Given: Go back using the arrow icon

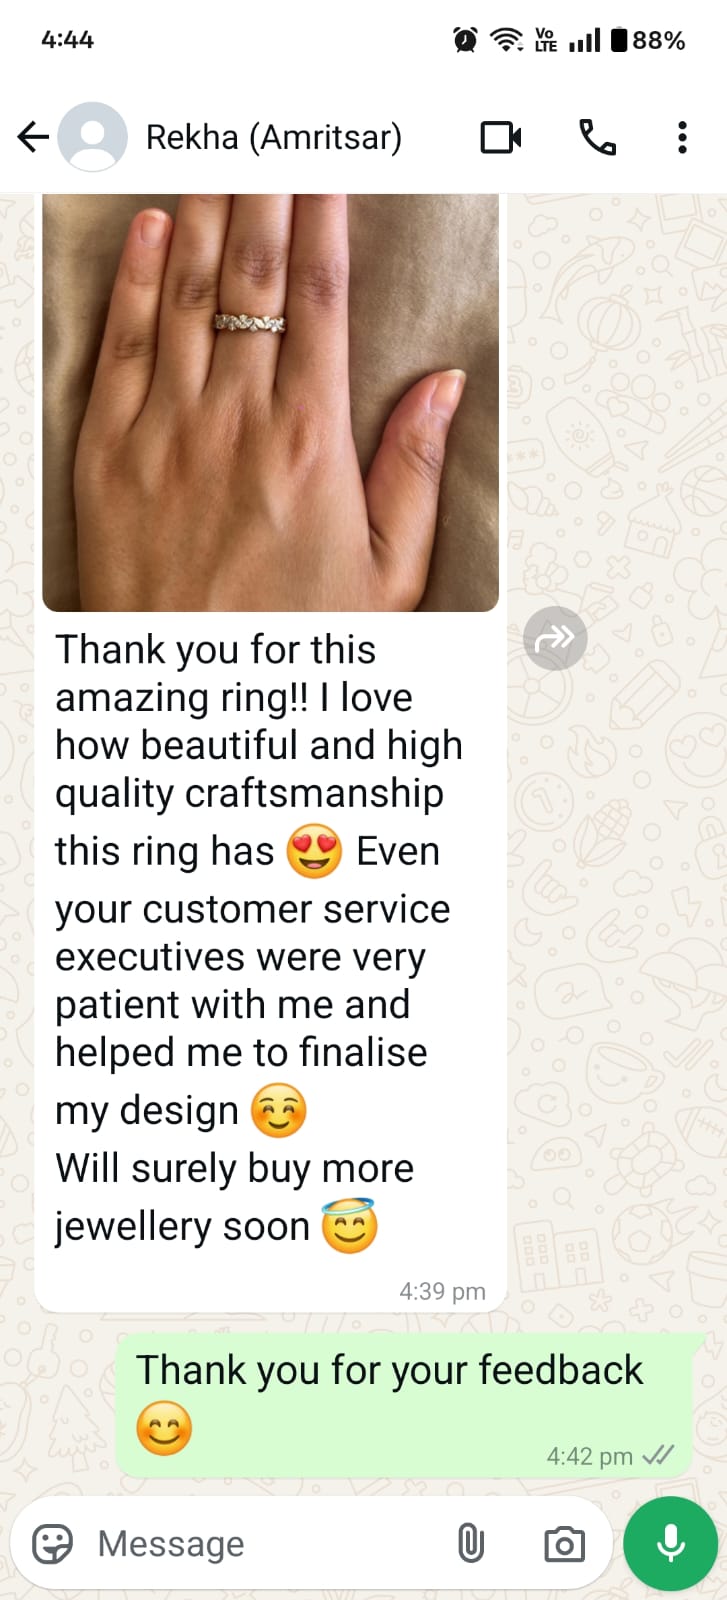Looking at the screenshot, I should [x=33, y=137].
